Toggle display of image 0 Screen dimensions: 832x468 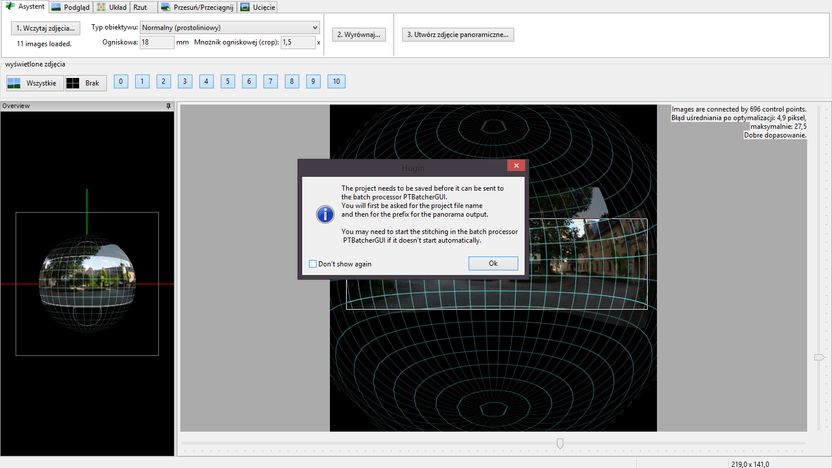click(121, 81)
